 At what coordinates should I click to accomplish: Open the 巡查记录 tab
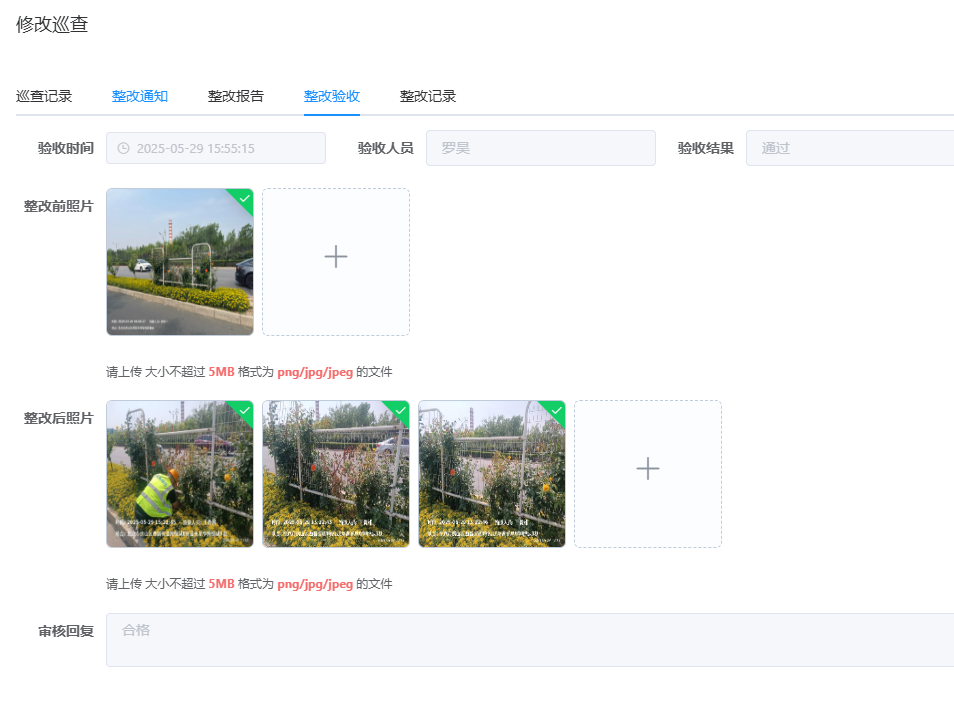pos(44,96)
